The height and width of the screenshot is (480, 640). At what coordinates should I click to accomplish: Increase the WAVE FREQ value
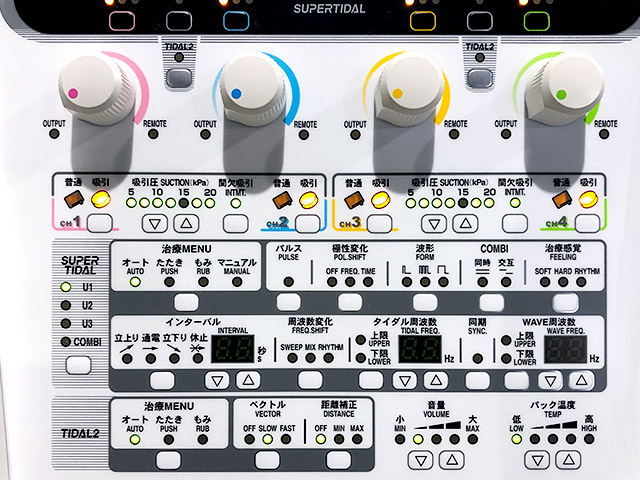[582, 380]
